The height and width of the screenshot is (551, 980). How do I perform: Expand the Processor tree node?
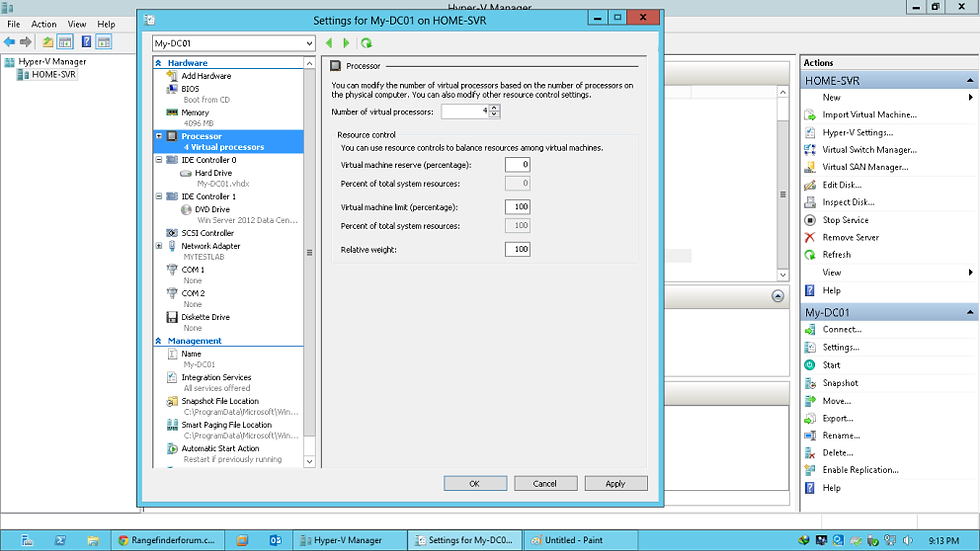click(x=159, y=136)
